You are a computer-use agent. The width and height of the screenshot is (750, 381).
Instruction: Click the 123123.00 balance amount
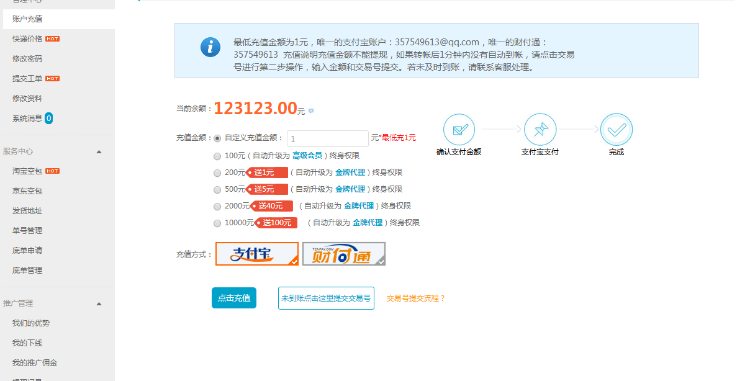pos(255,108)
